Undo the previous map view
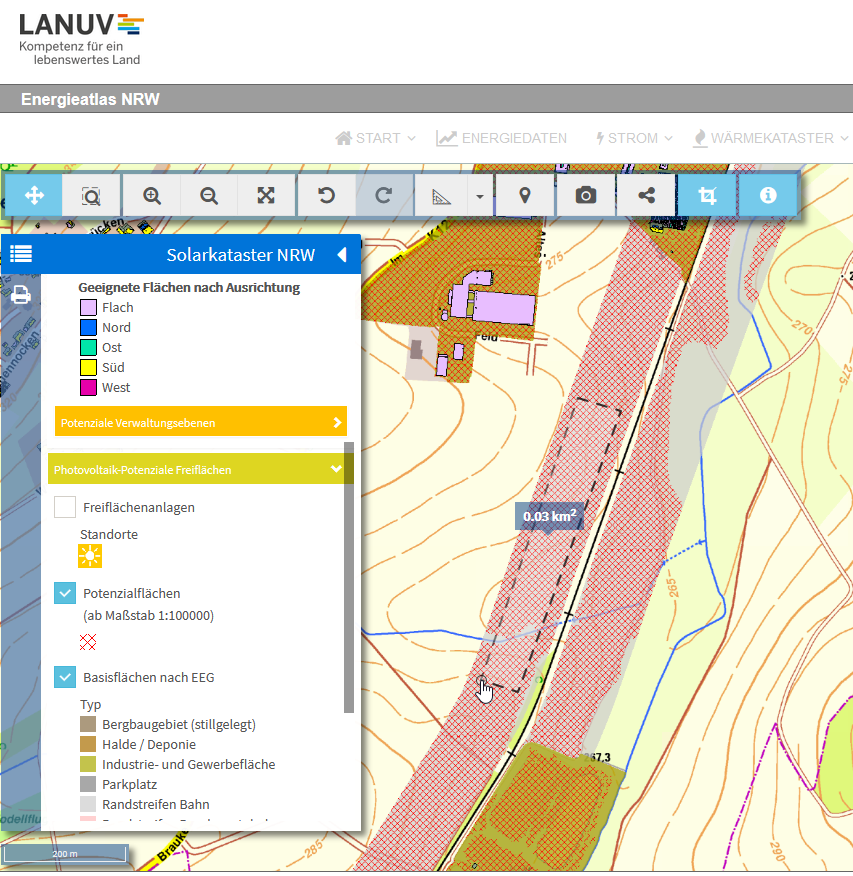Viewport: 853px width, 876px height. [x=326, y=196]
